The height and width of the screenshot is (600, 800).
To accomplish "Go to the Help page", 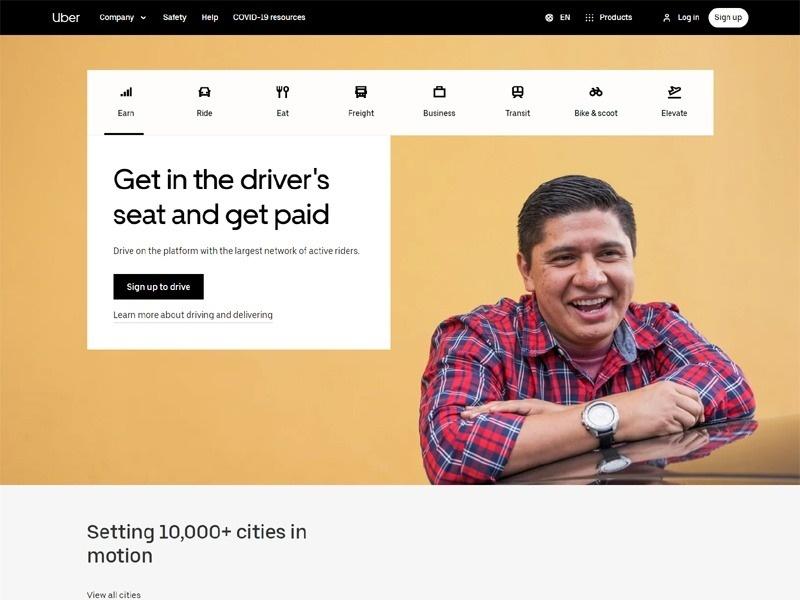I will pos(210,17).
